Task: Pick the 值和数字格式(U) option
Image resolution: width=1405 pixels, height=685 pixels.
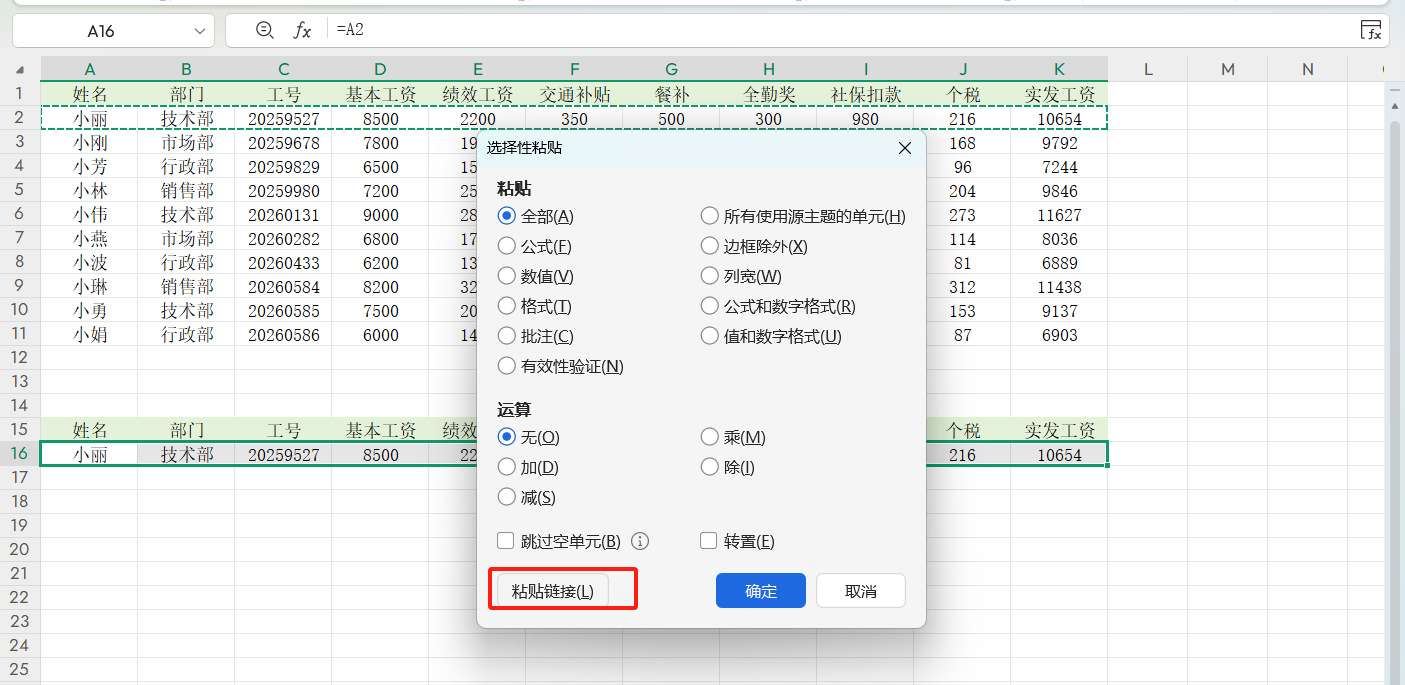Action: [x=710, y=336]
